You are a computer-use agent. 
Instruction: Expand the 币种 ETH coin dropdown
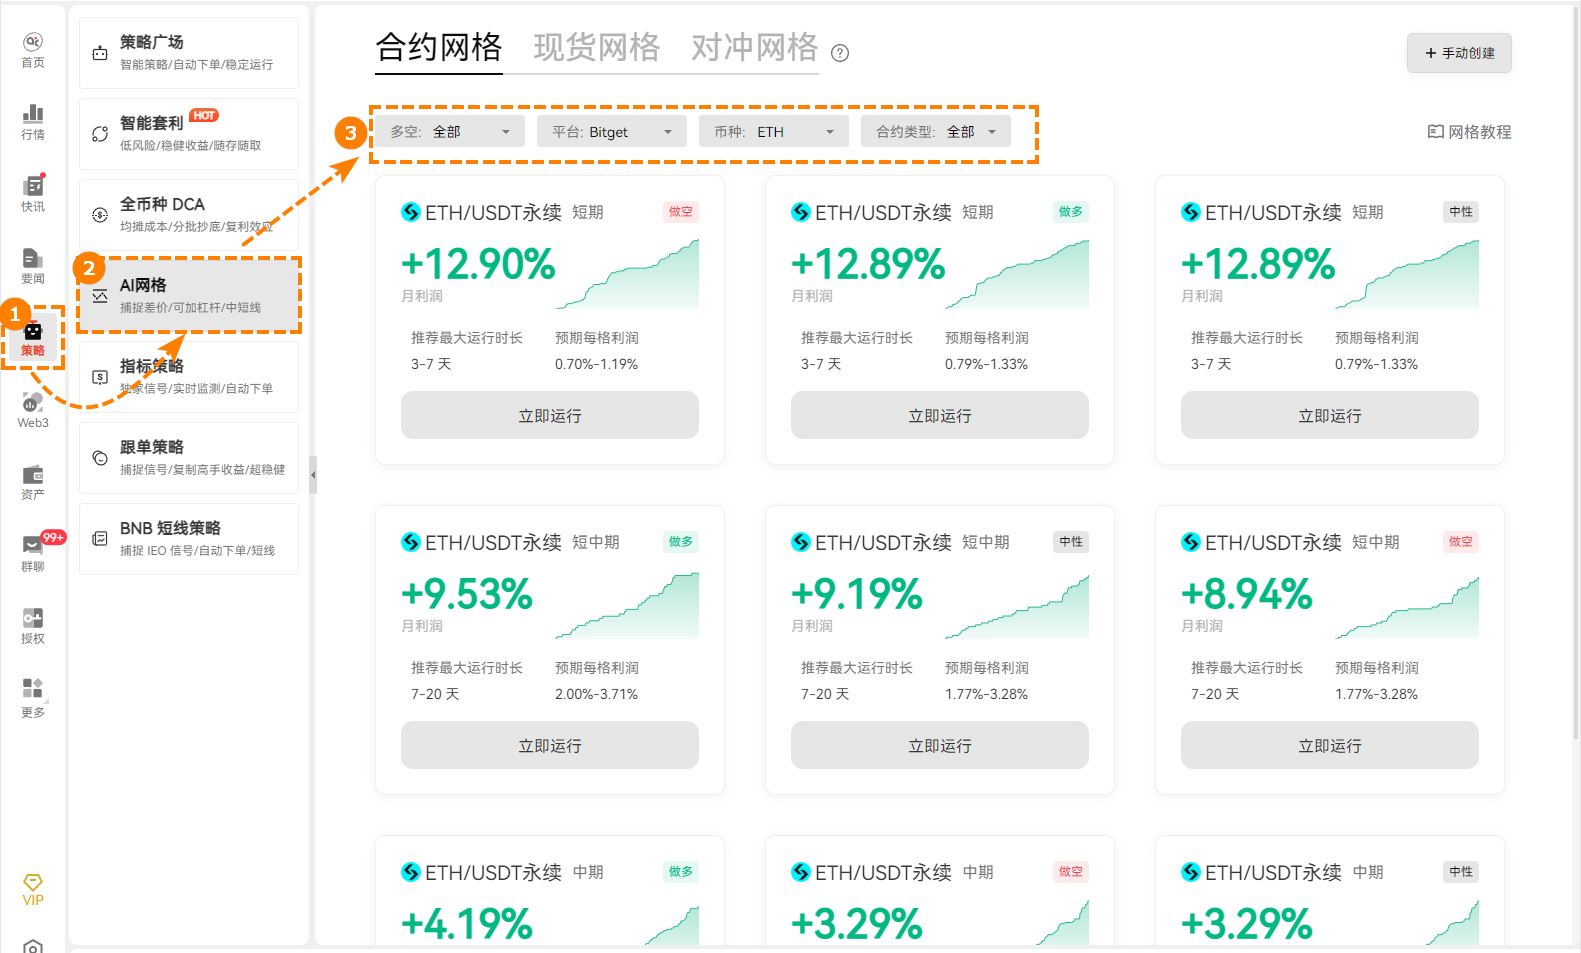coord(773,131)
